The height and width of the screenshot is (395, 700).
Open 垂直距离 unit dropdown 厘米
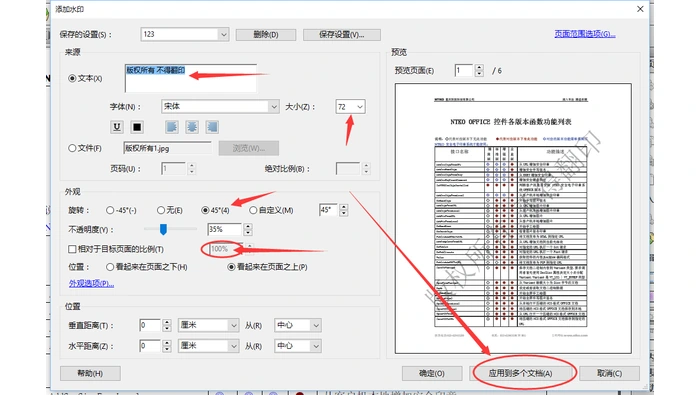pos(208,325)
